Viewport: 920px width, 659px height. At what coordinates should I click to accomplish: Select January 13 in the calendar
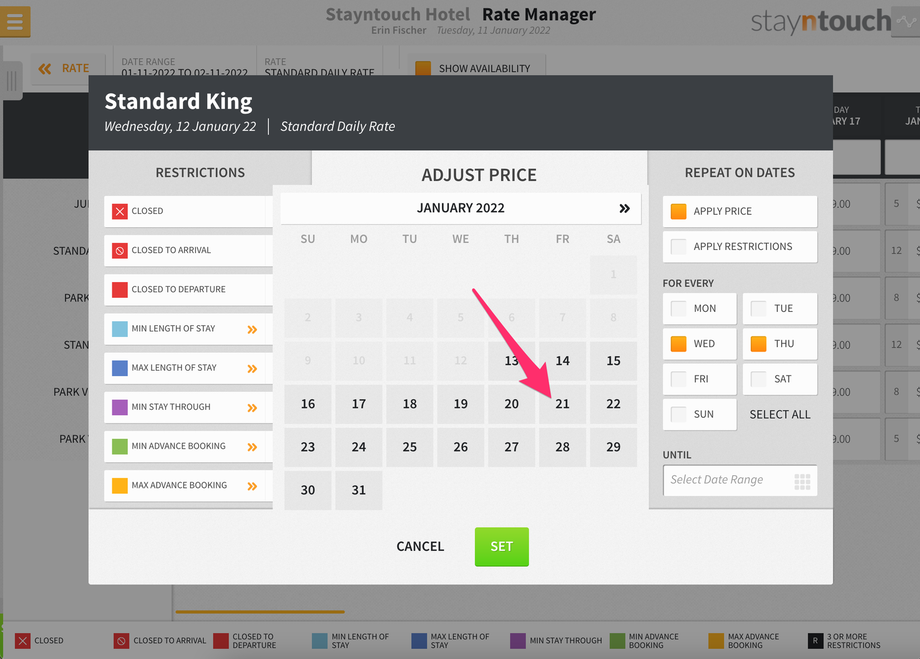(512, 361)
